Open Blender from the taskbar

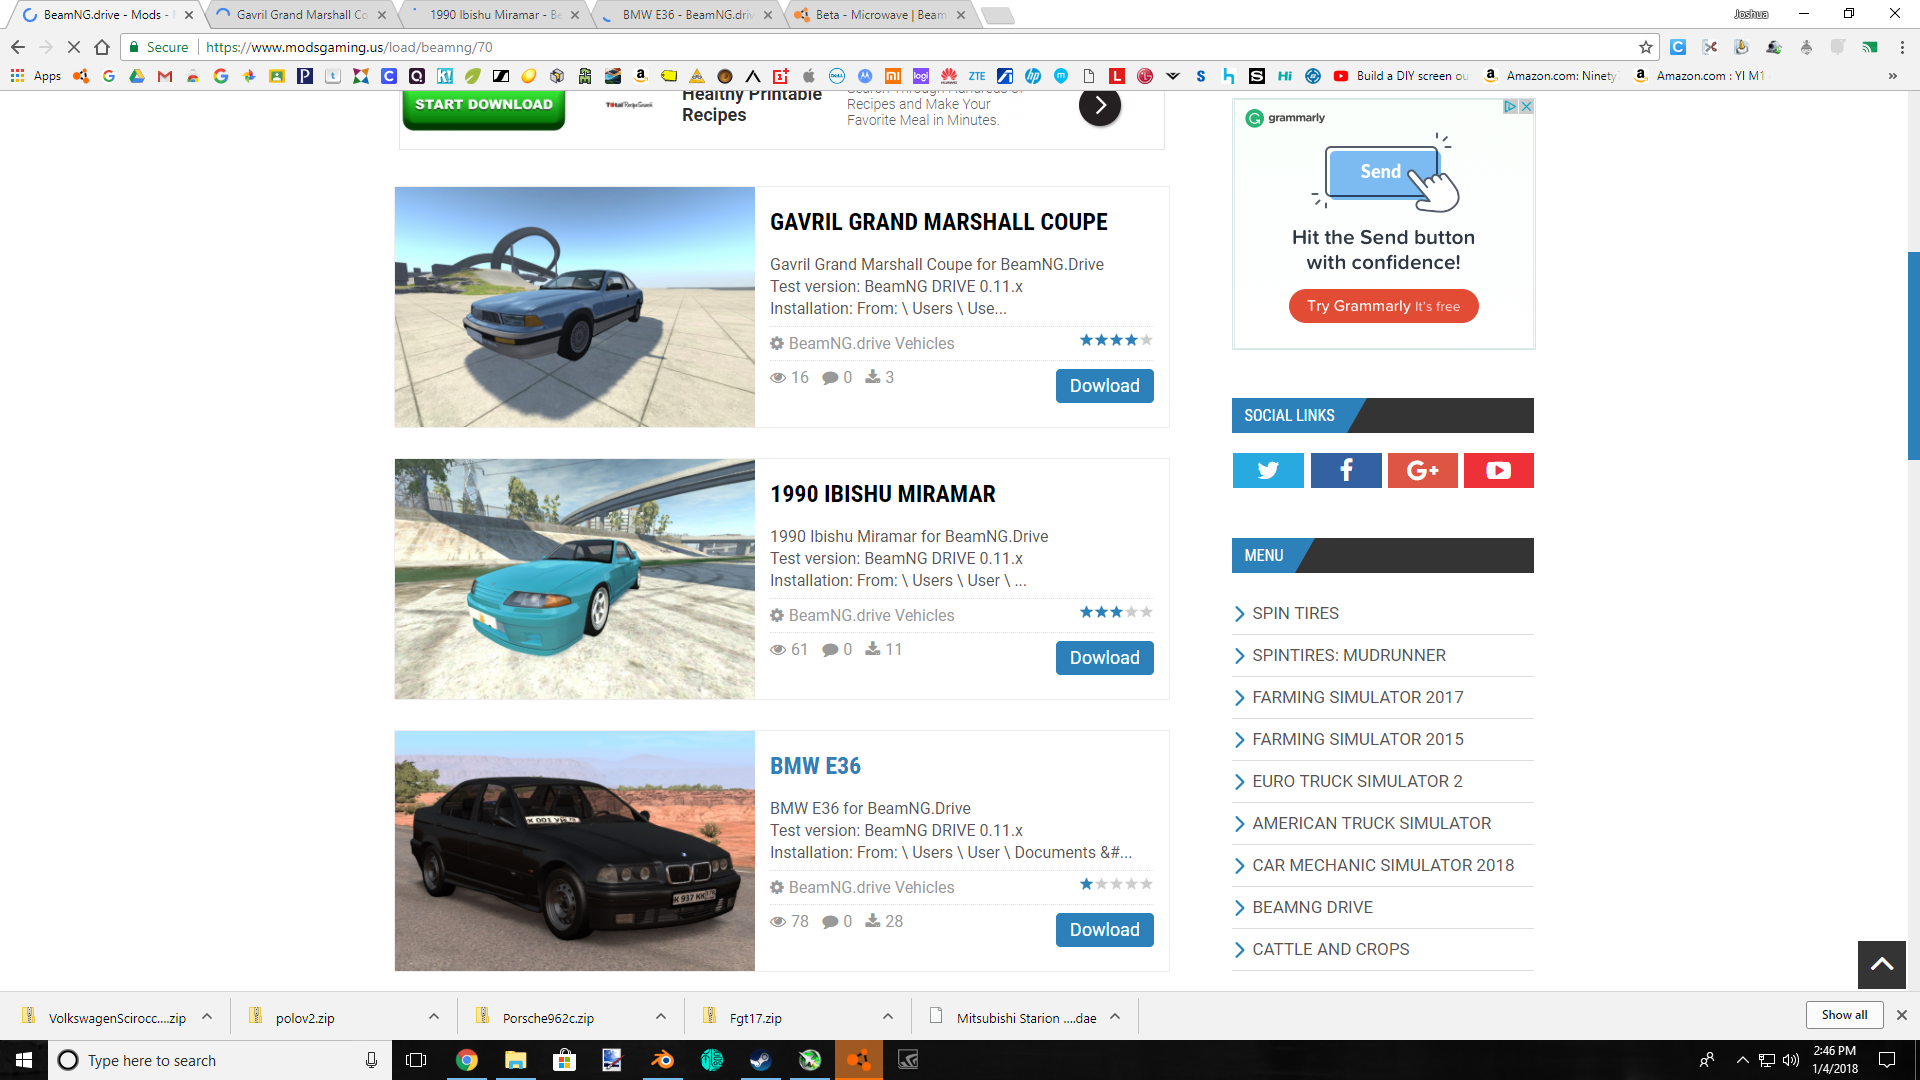[x=662, y=1060]
